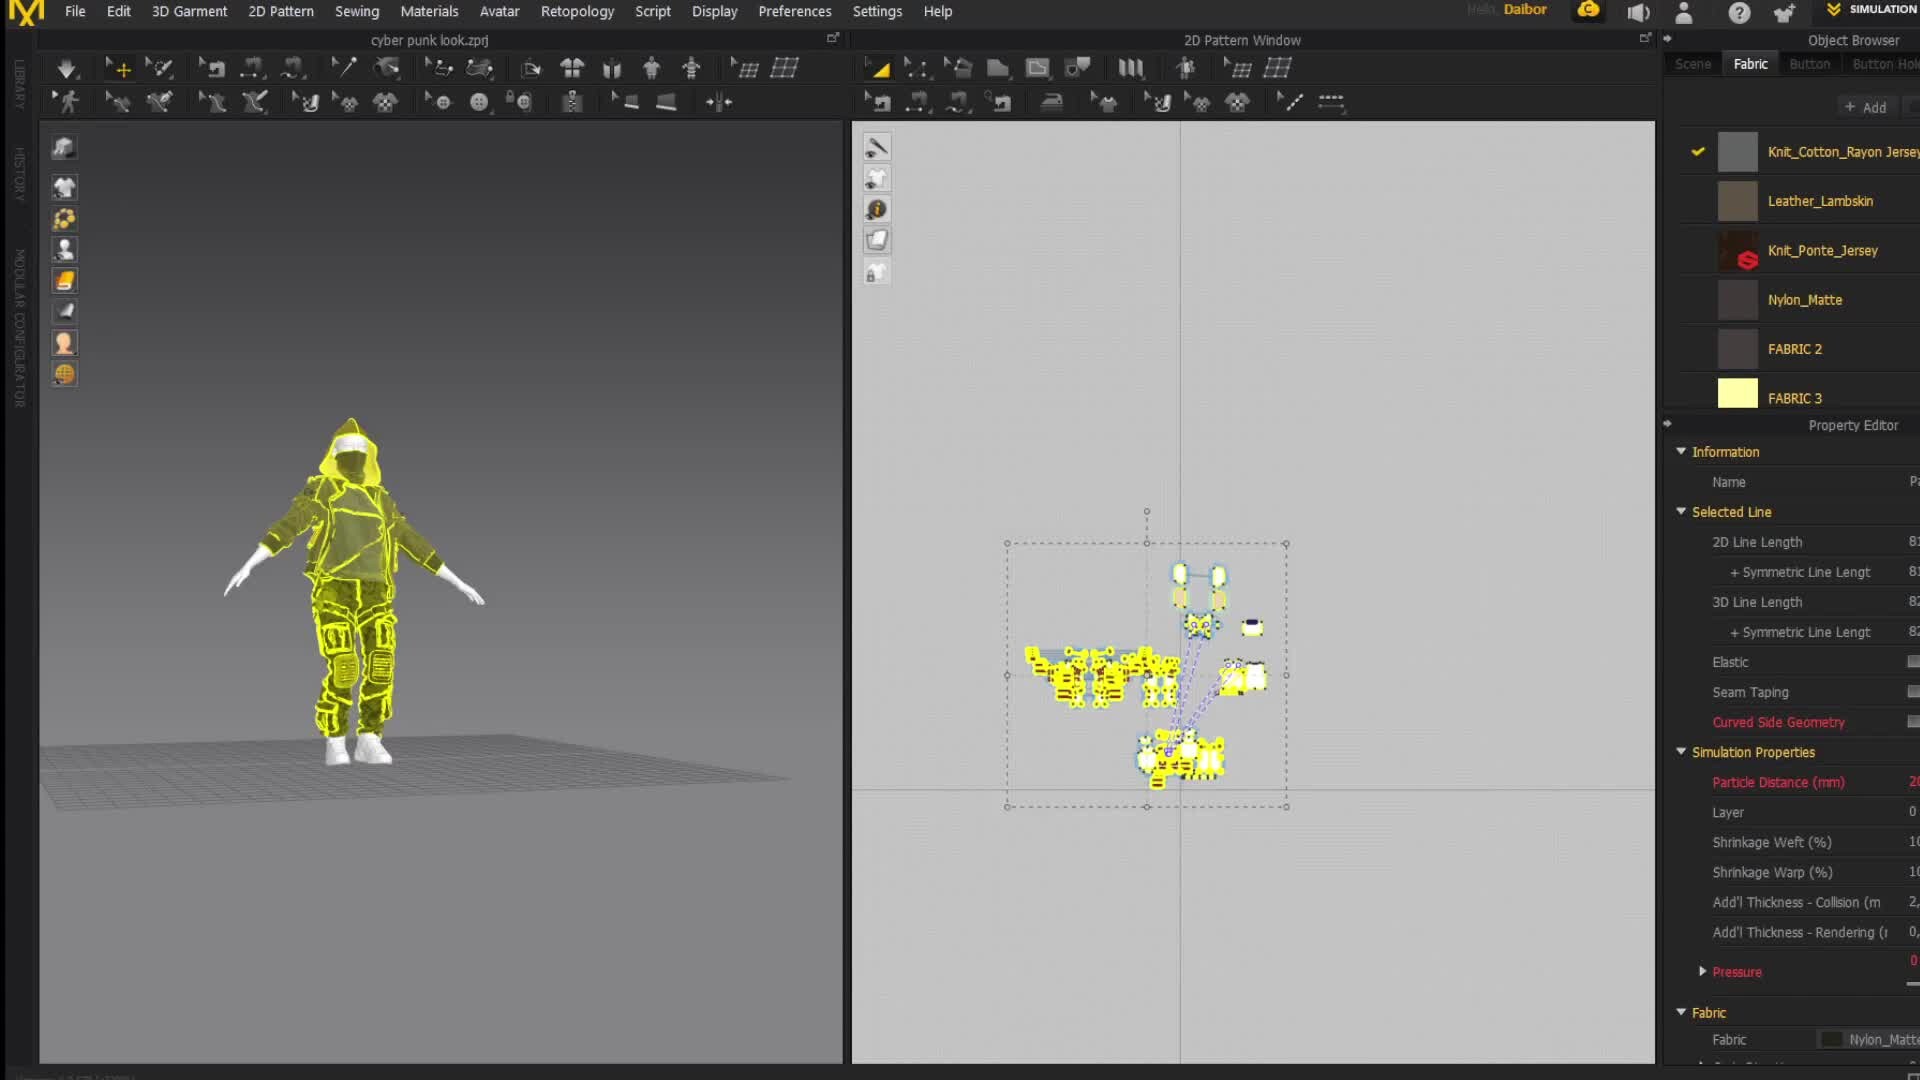Screen dimensions: 1920x1080
Task: Open the Sewing menu
Action: coord(357,11)
